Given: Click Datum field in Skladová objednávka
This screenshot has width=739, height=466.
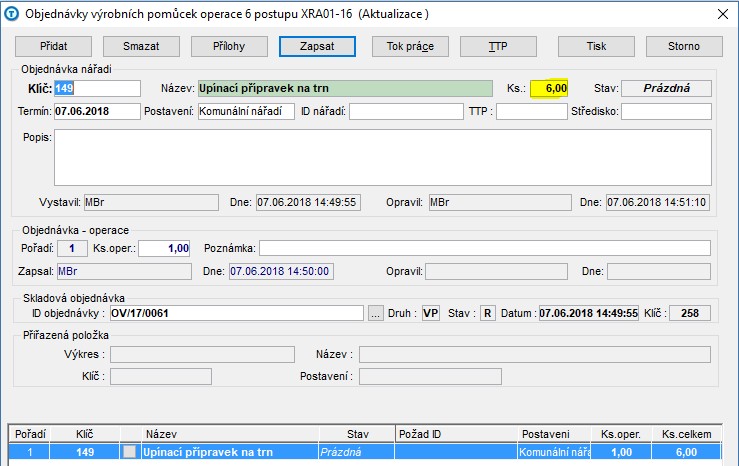Looking at the screenshot, I should pos(589,313).
